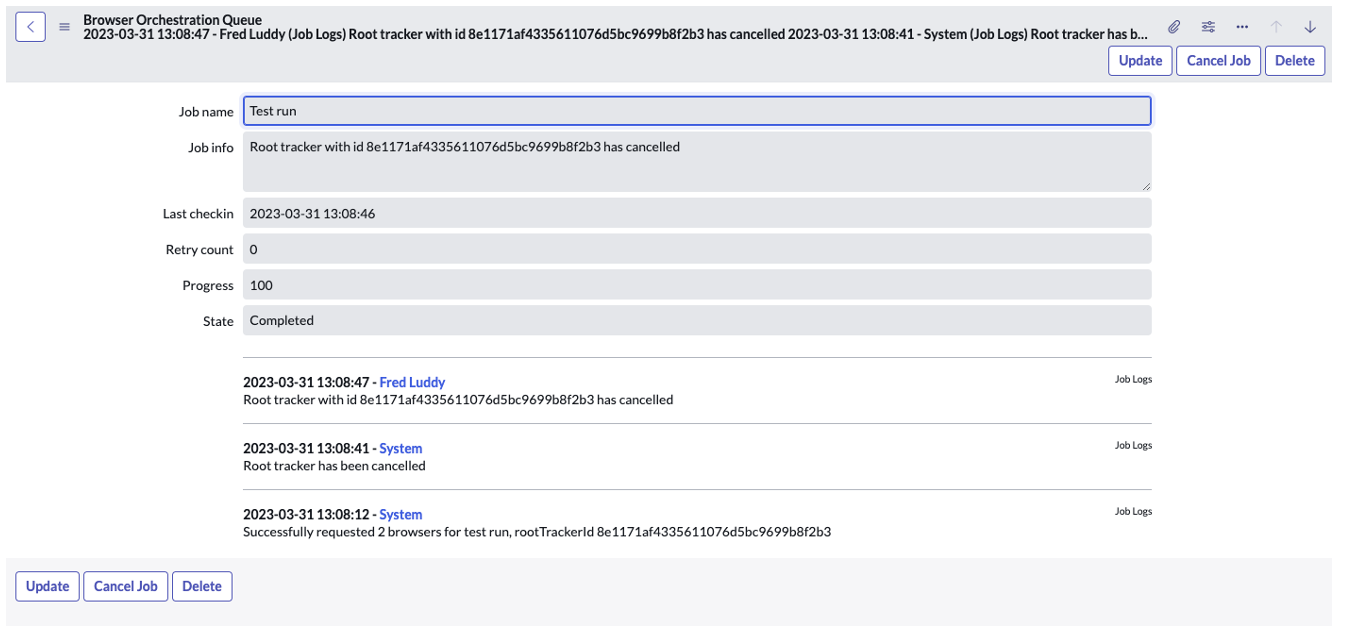1348x636 pixels.
Task: Click Fred Luddy's log message with tracker id
Action: pos(458,399)
